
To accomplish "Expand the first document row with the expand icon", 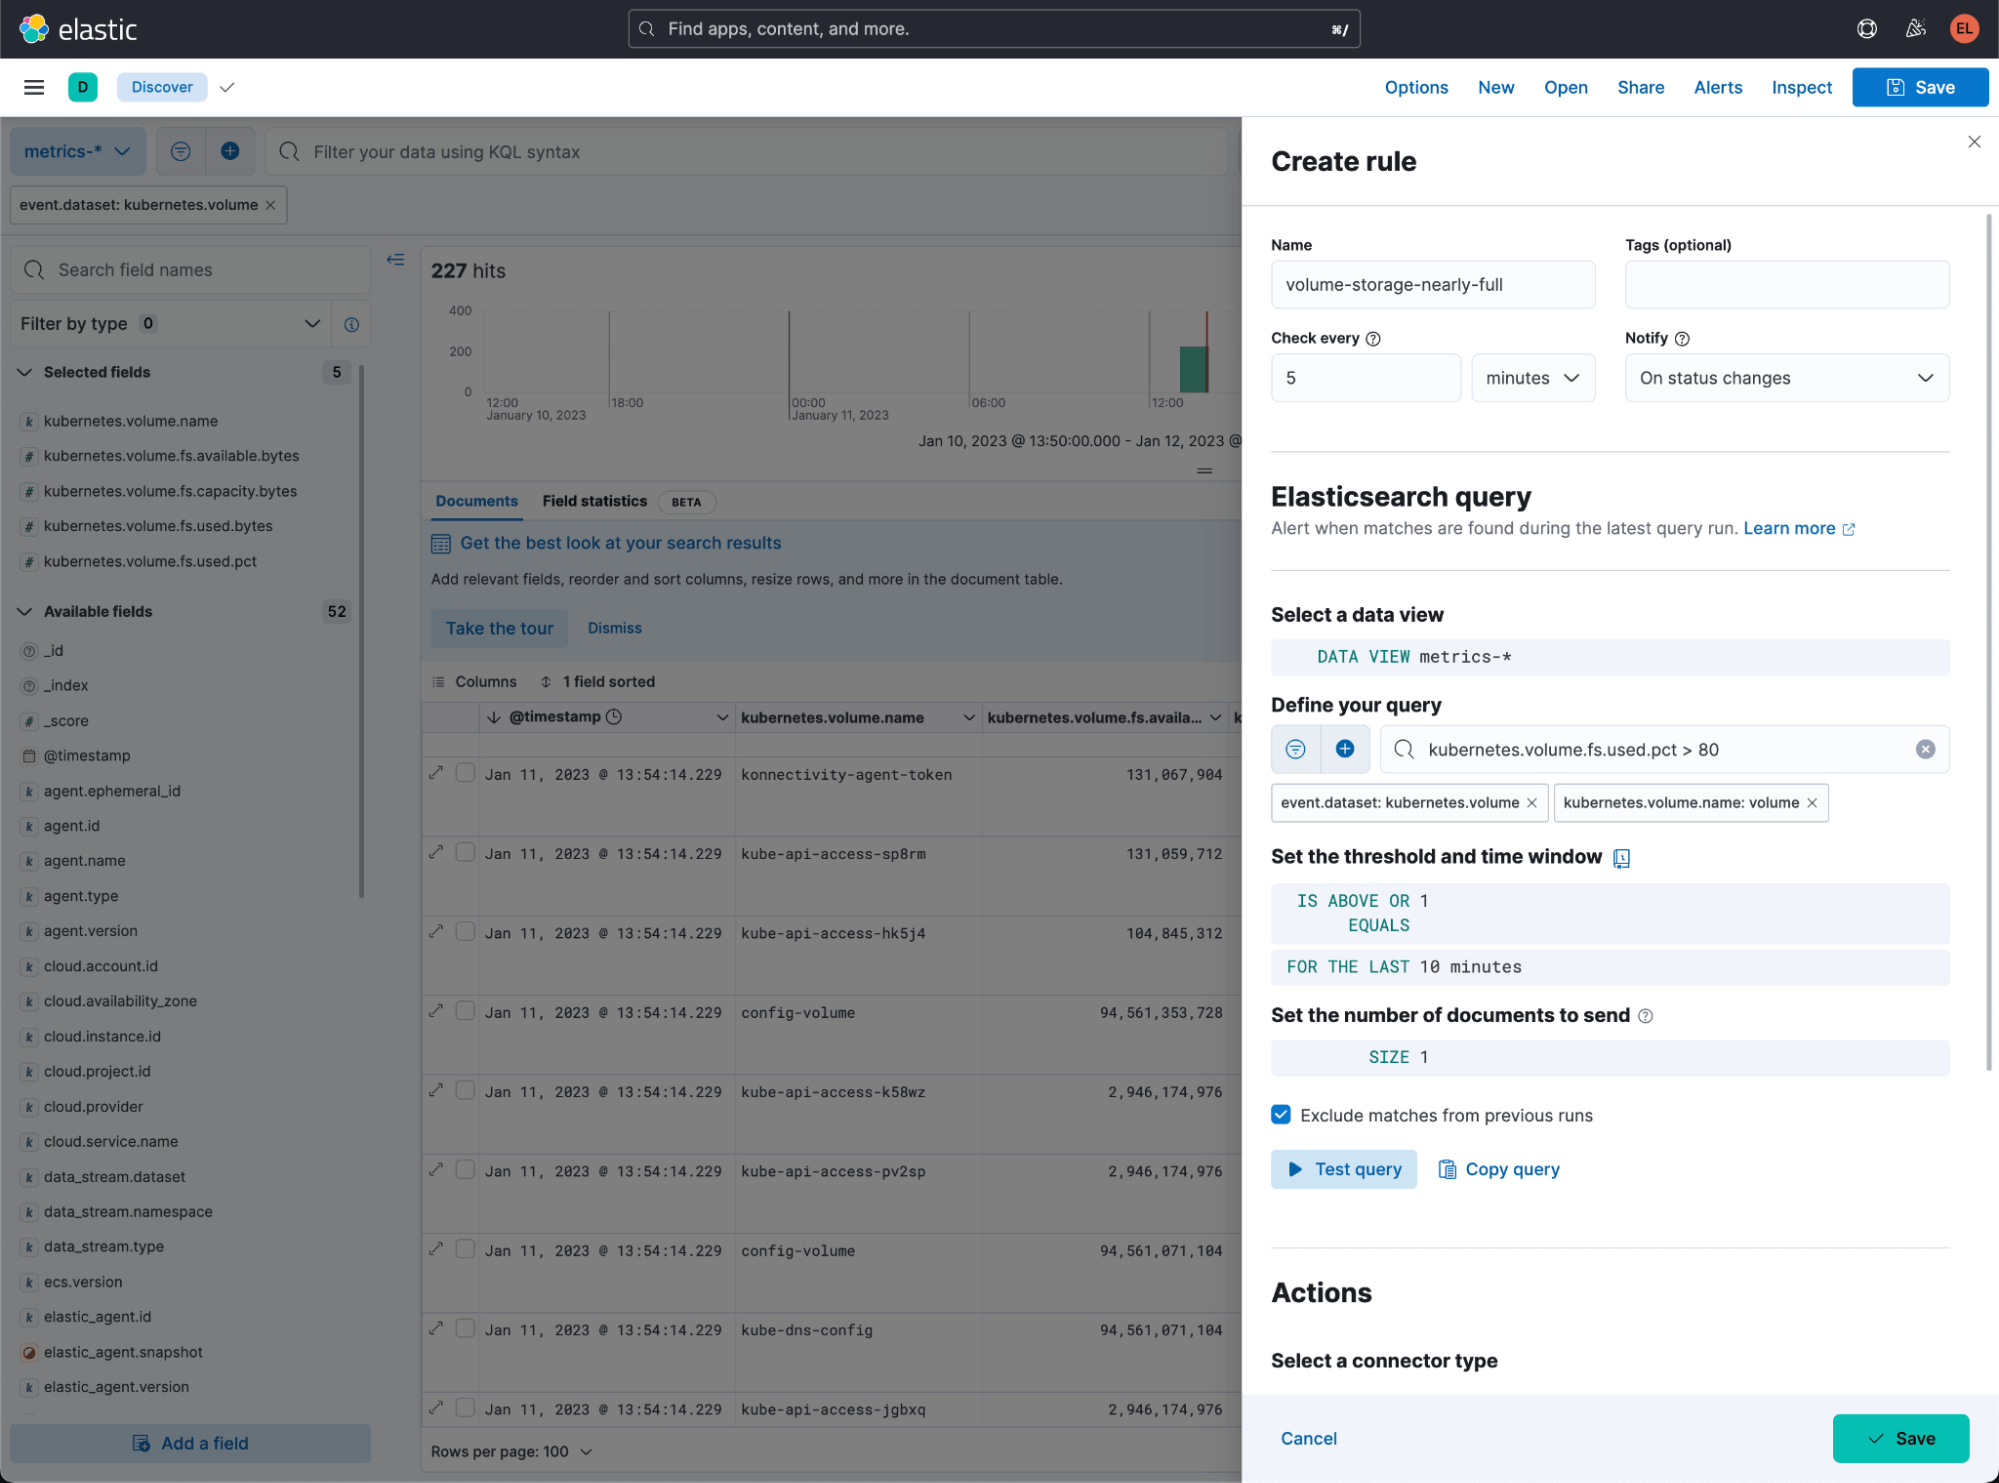I will click(436, 772).
